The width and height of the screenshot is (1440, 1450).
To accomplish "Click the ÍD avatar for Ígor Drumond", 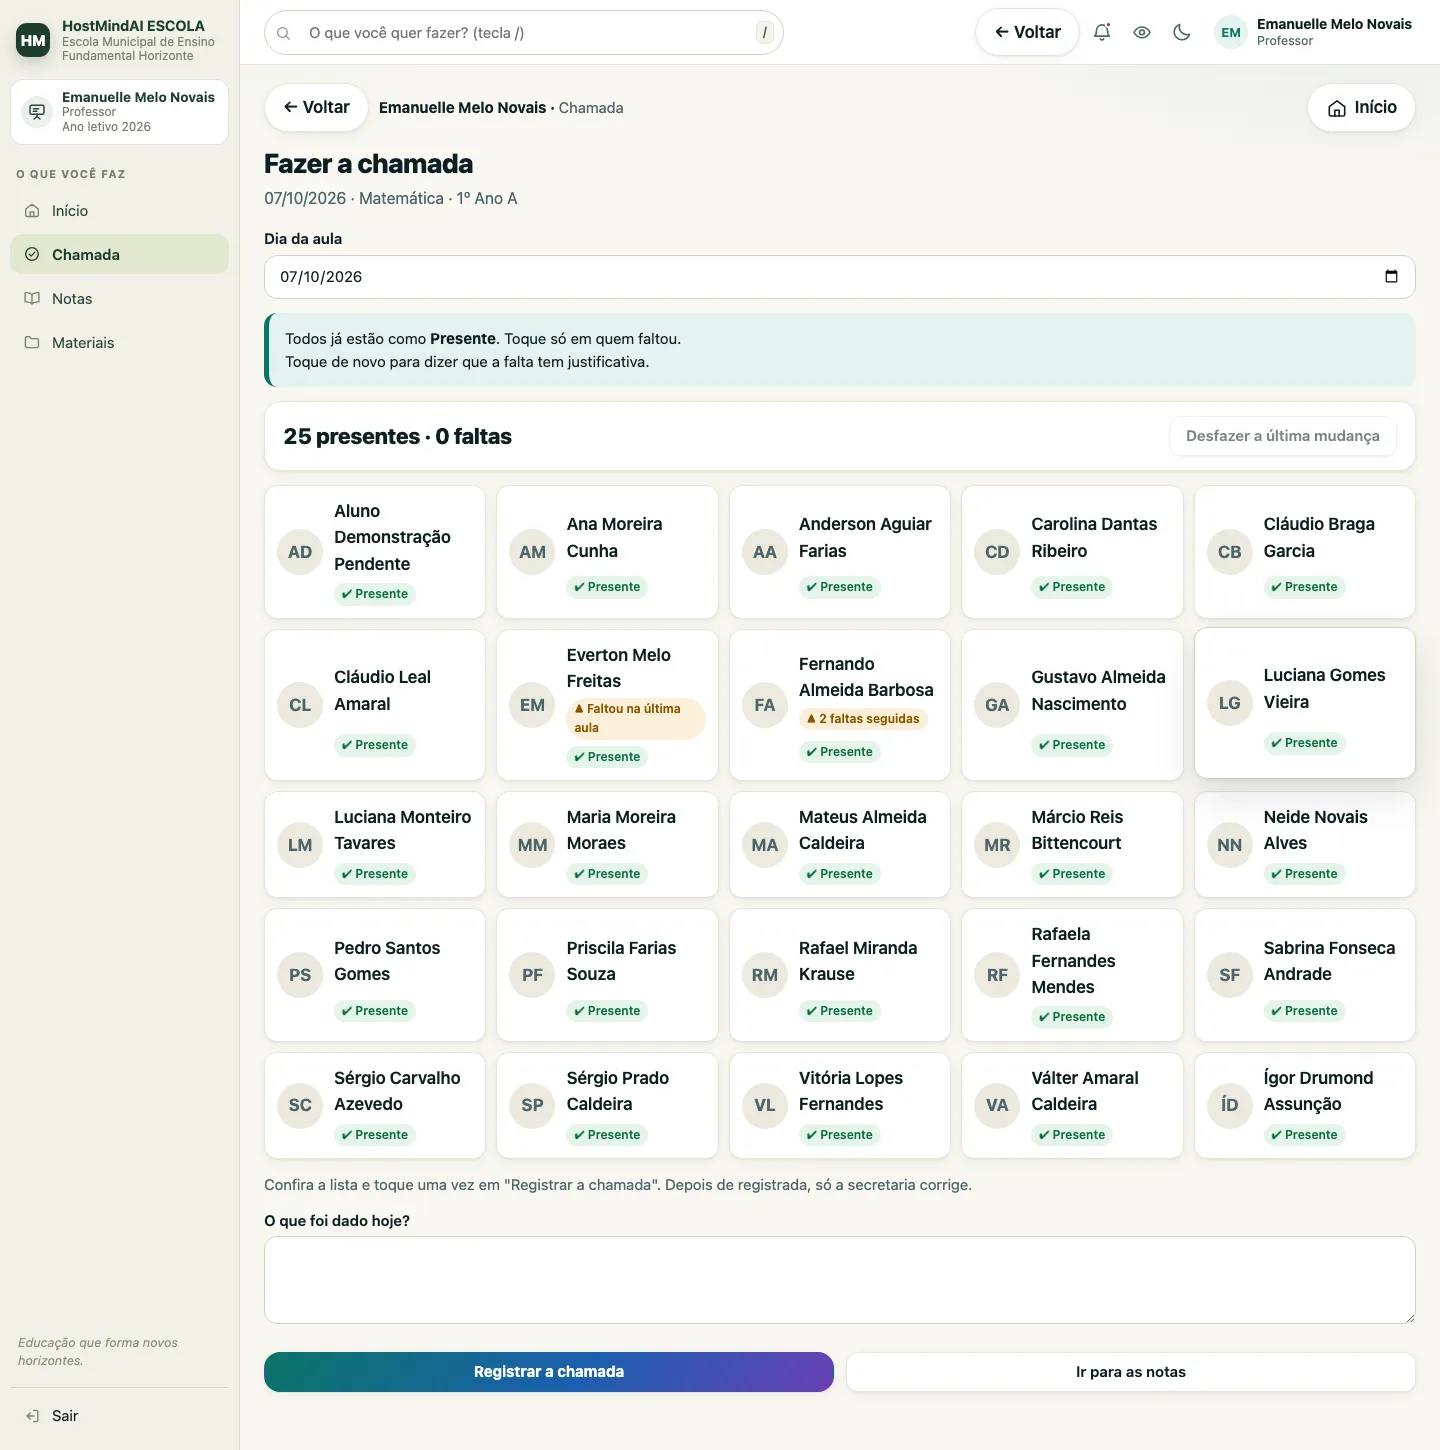I will (x=1230, y=1105).
